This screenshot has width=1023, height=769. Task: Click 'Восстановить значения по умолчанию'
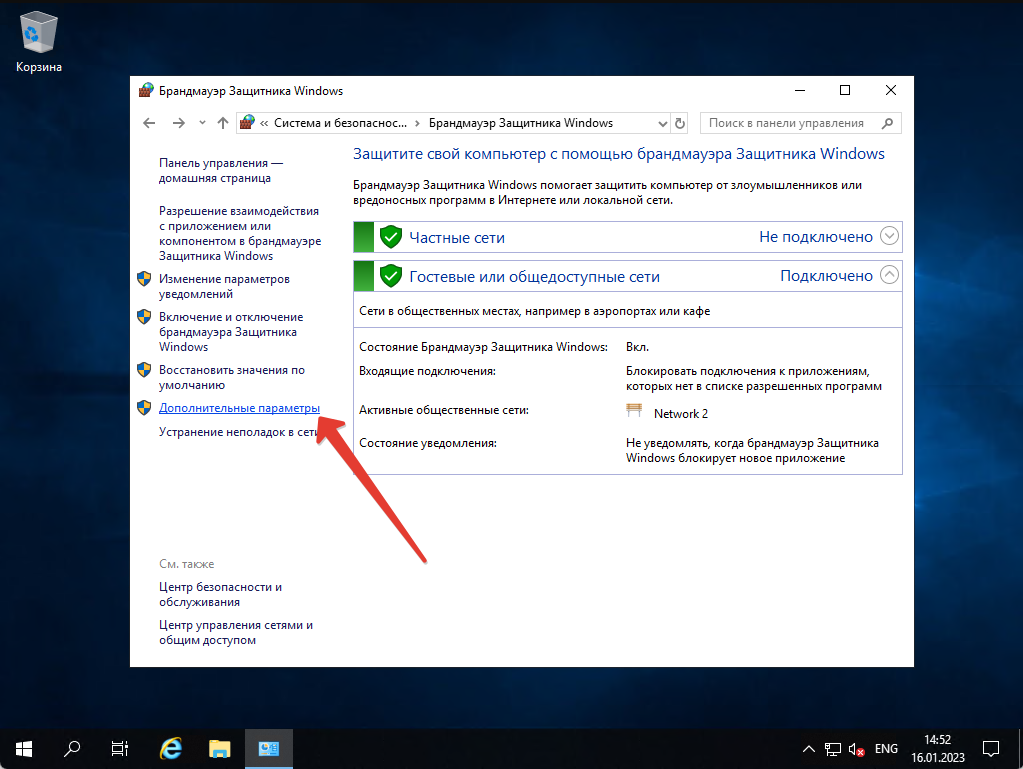(x=232, y=377)
